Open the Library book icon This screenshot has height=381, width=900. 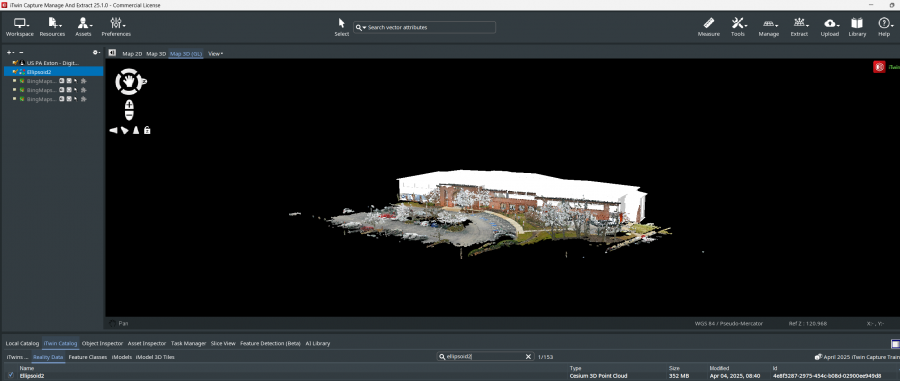(x=857, y=27)
